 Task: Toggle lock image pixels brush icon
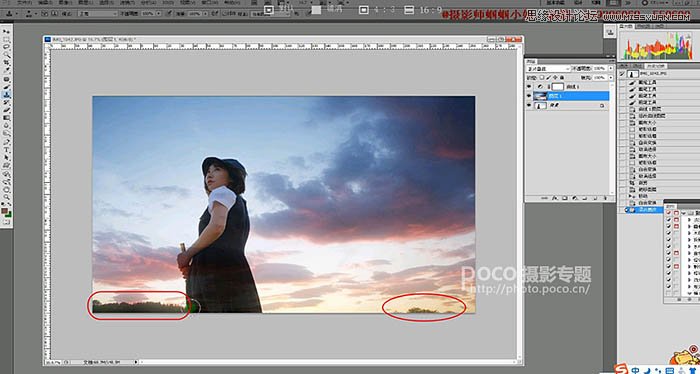click(x=548, y=78)
